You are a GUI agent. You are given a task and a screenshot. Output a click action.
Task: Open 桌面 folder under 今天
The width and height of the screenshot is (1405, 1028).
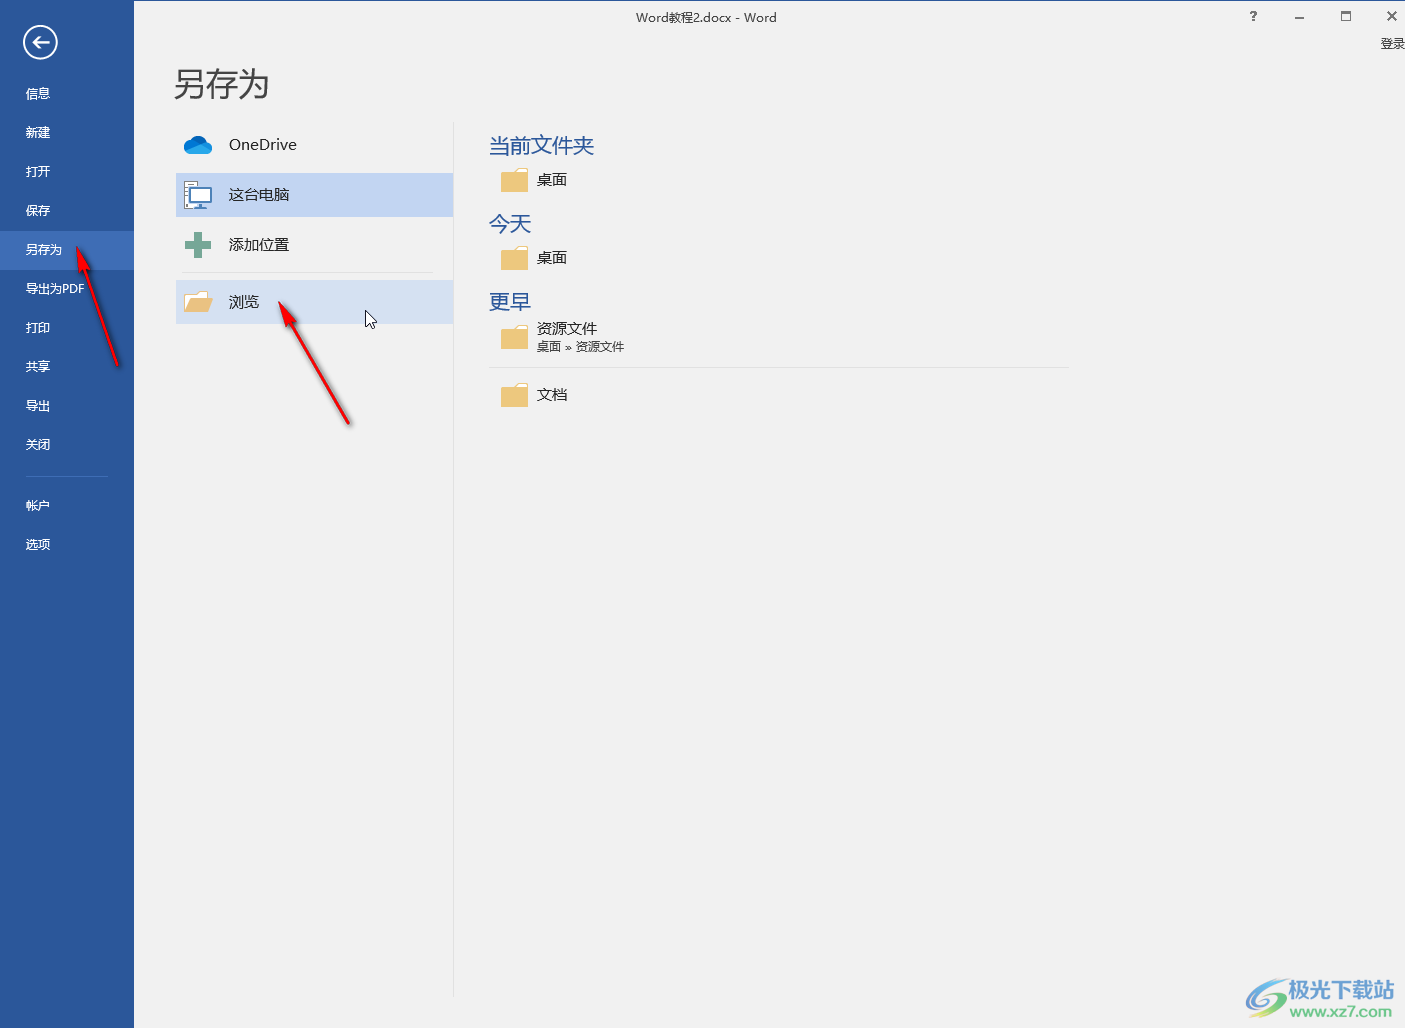point(552,258)
